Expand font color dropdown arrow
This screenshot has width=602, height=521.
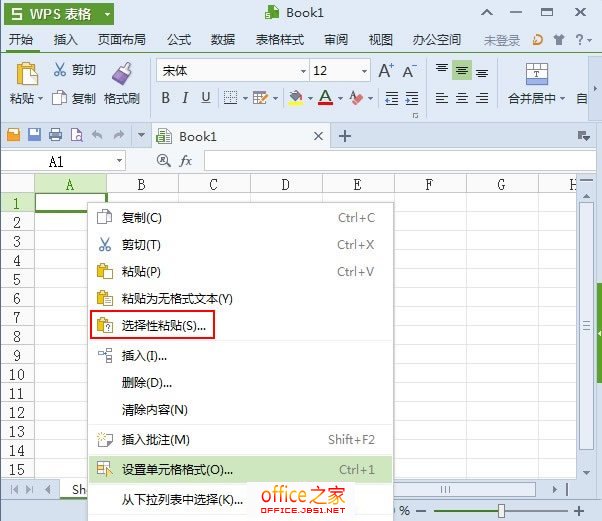(340, 99)
